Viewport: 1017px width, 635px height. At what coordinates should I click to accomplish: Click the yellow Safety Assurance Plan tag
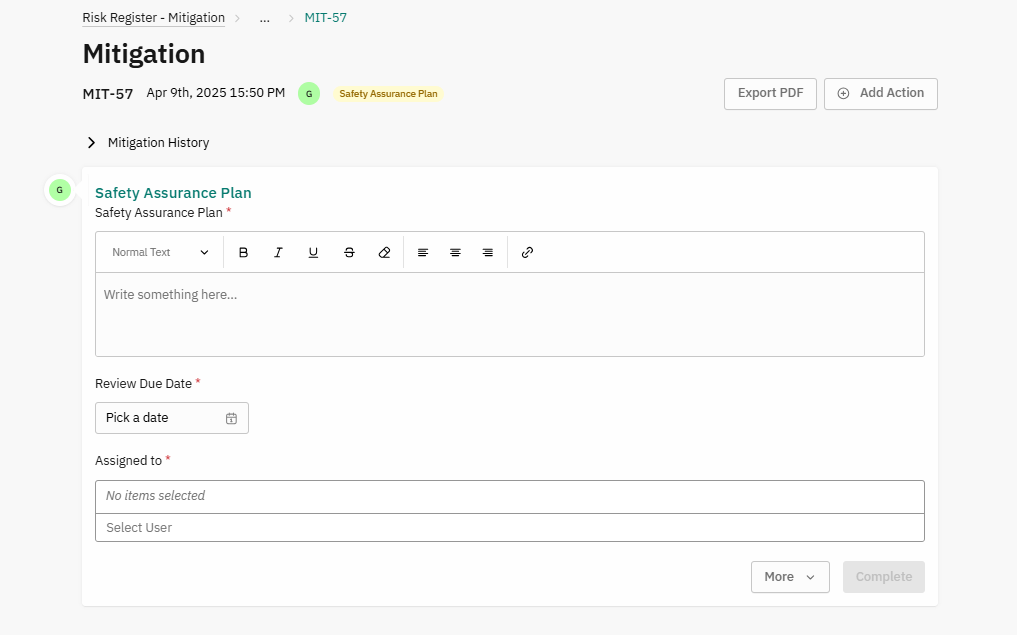pos(389,93)
